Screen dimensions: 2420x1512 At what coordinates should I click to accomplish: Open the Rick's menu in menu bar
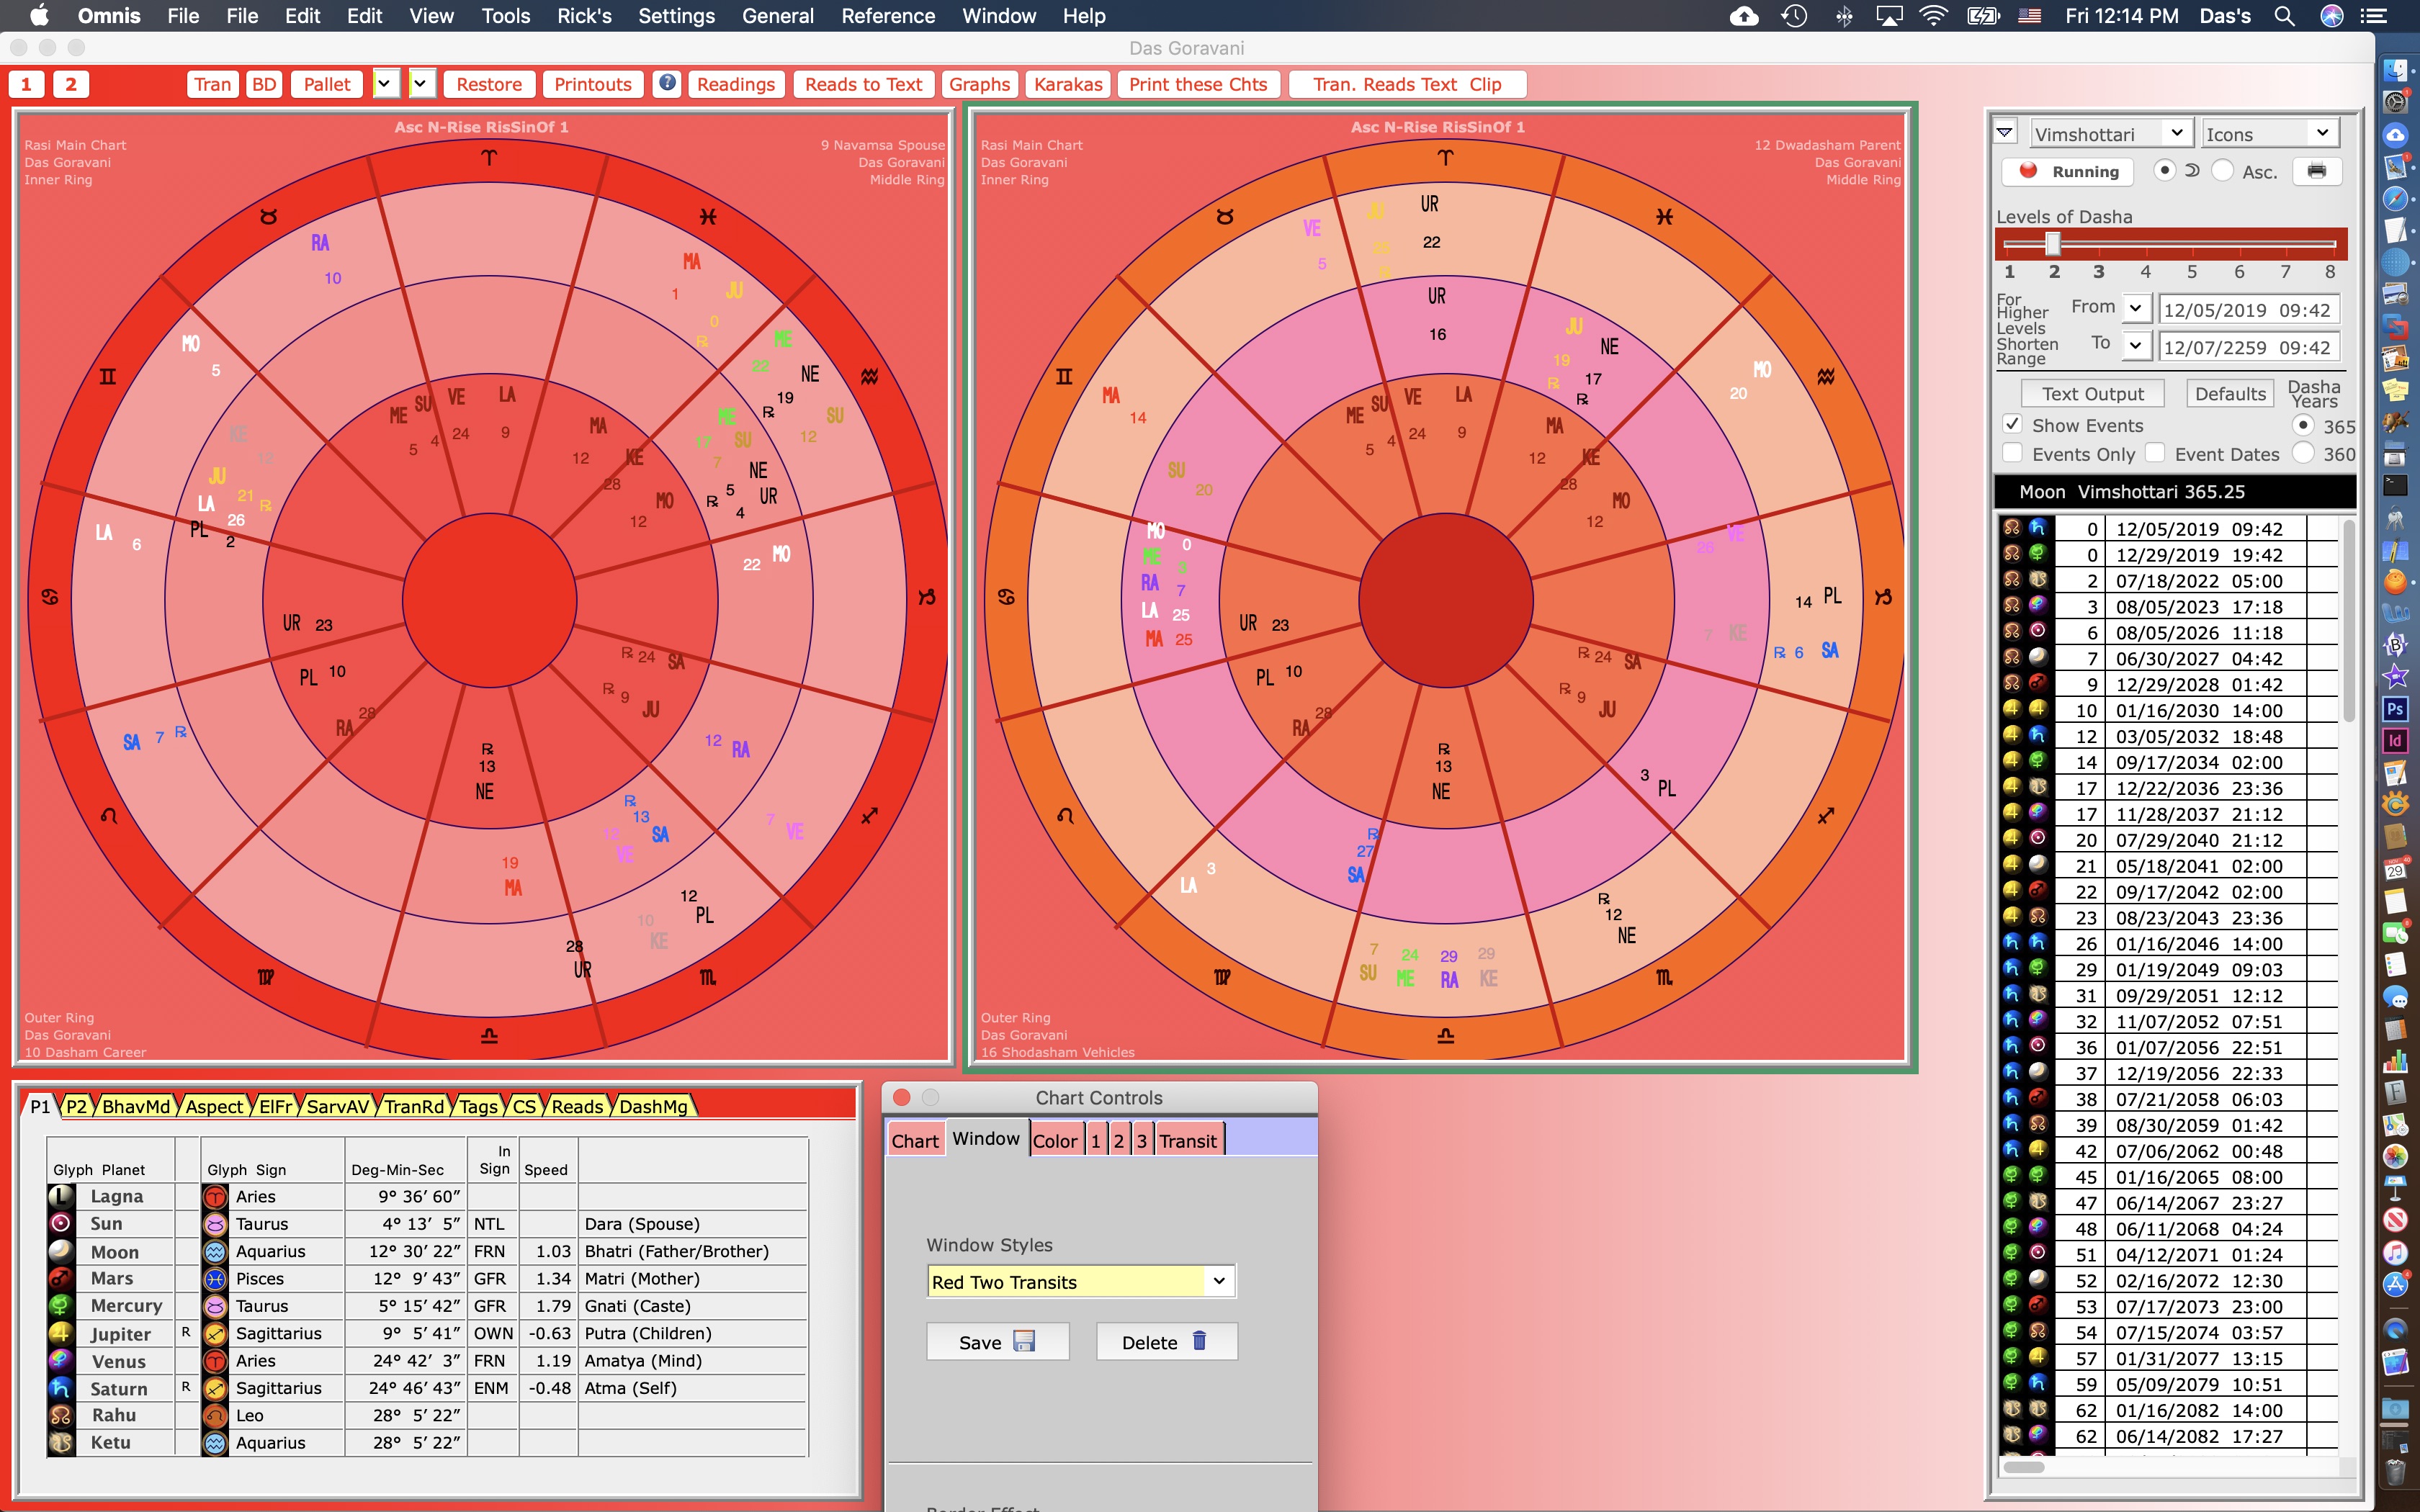click(x=584, y=16)
